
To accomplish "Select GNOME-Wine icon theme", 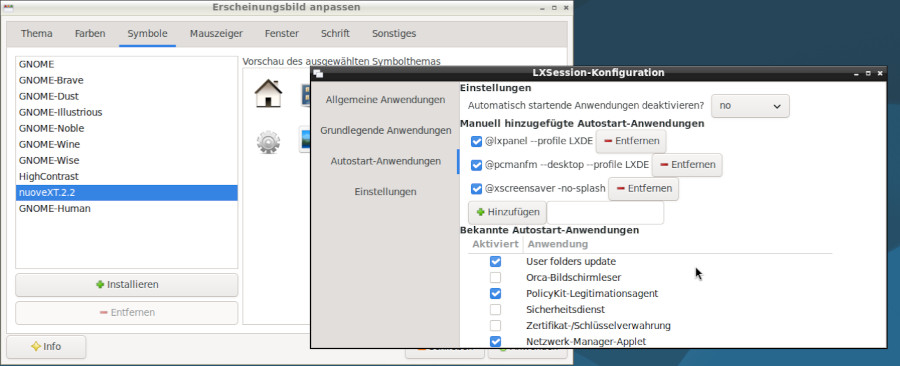I will [127, 145].
